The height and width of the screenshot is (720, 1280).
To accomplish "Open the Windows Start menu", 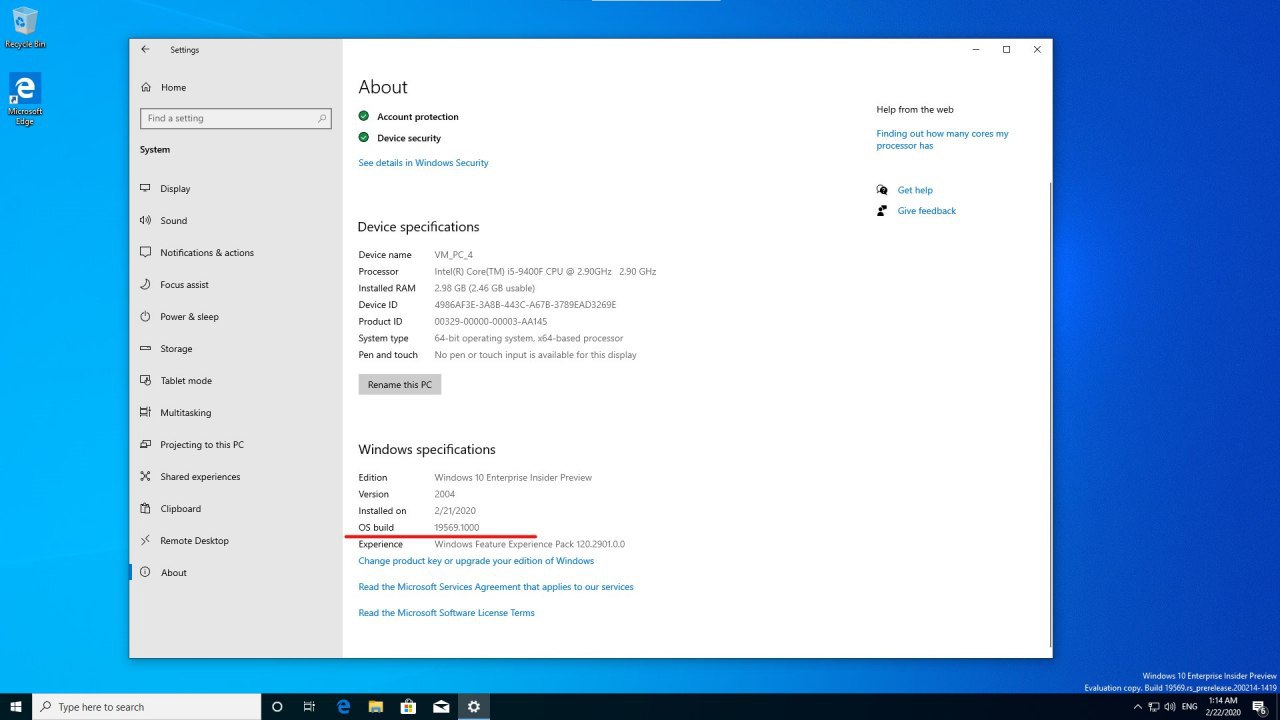I will click(x=16, y=707).
